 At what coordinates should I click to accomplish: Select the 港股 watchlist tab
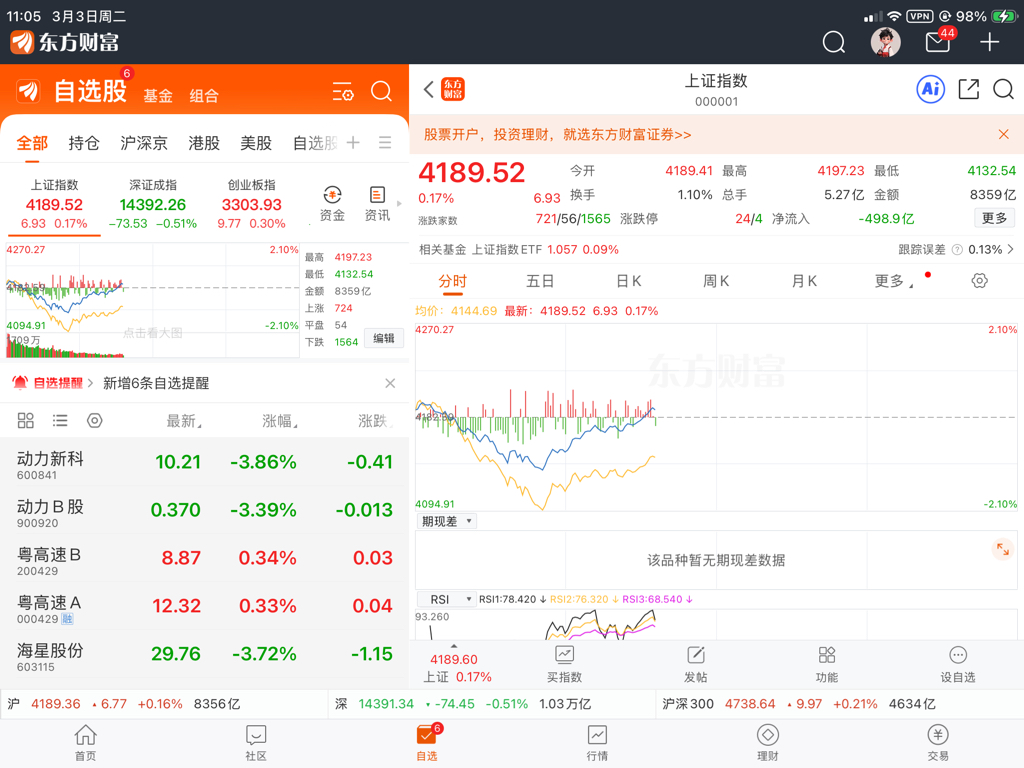(204, 143)
